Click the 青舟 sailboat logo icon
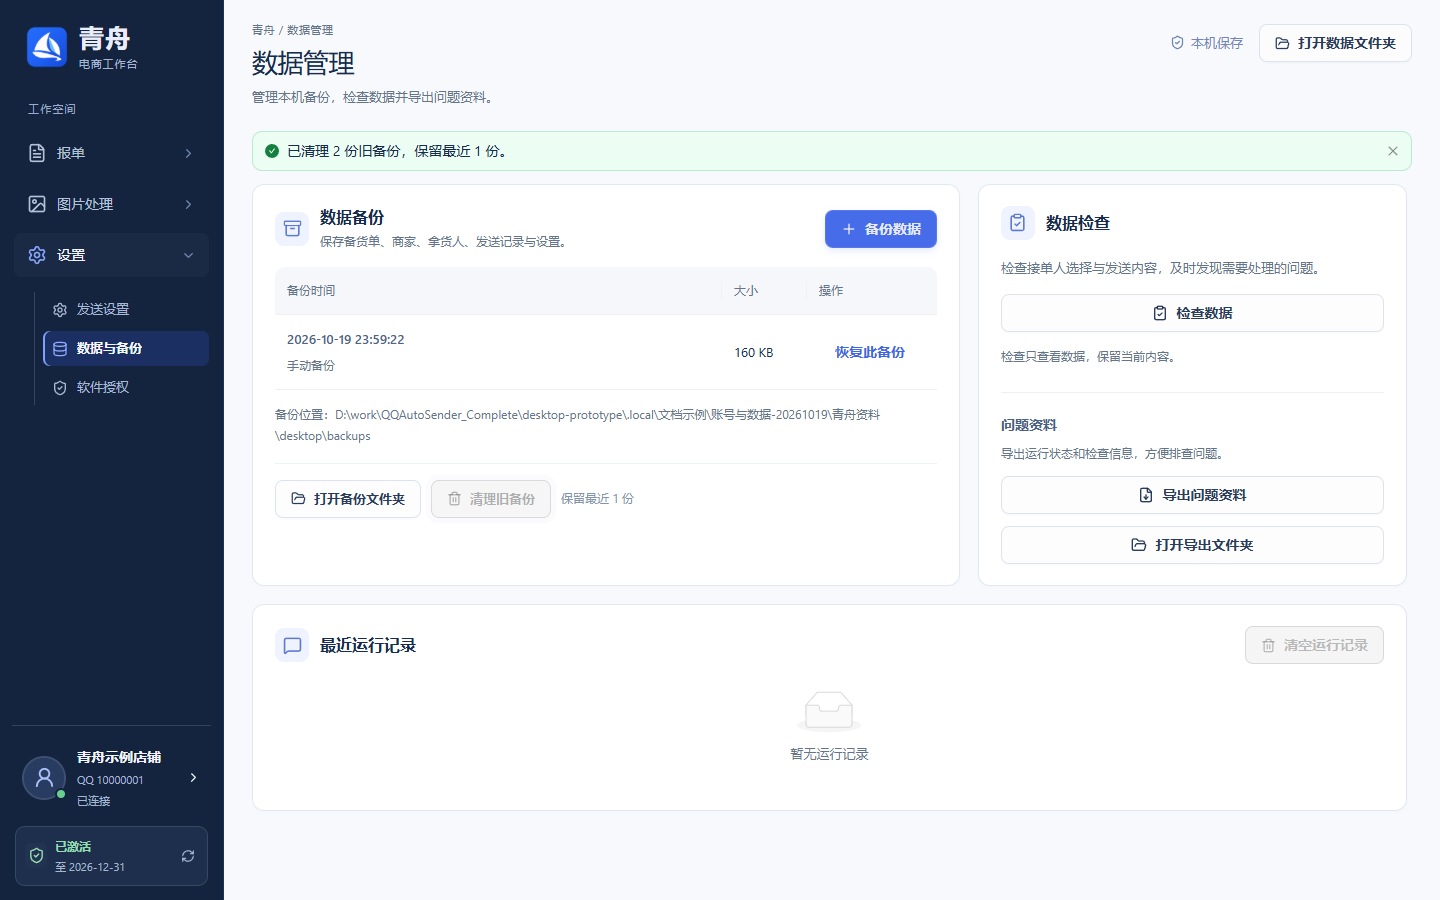Image resolution: width=1440 pixels, height=900 pixels. [47, 47]
